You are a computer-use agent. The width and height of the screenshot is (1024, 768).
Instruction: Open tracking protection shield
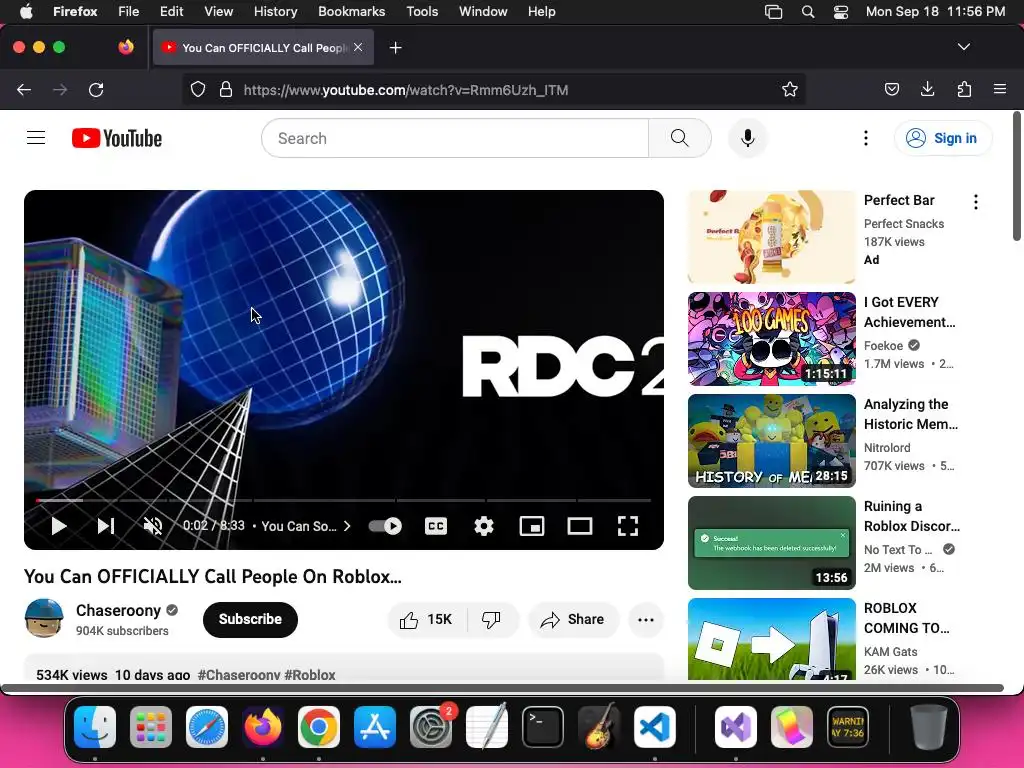[198, 89]
